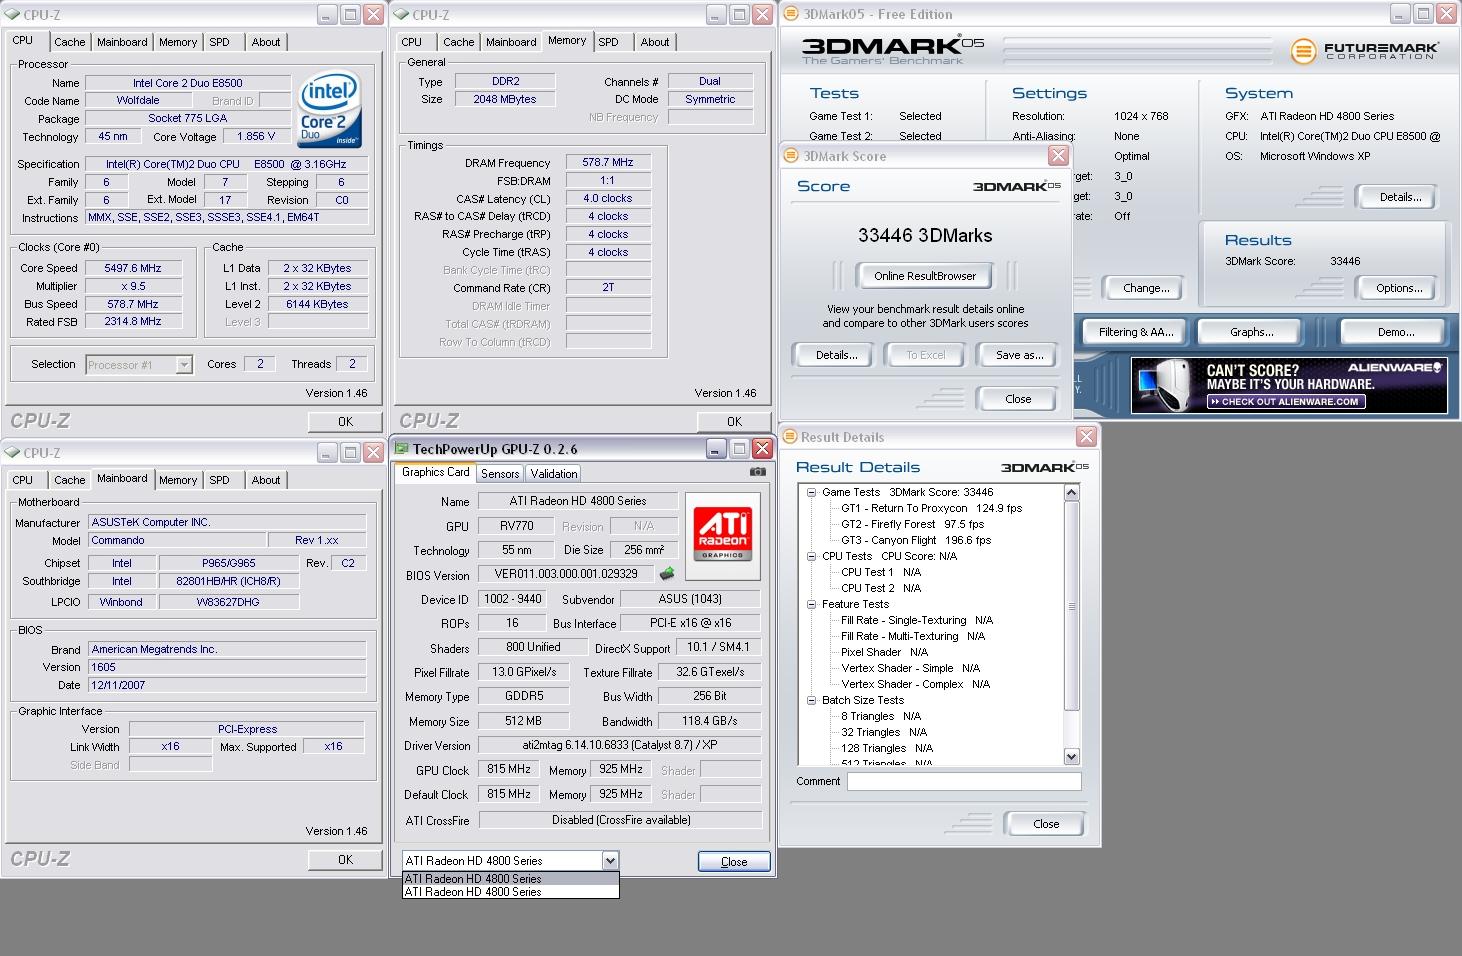Switch to the Validation tab in GPU-Z
Screen dimensions: 1462x956
click(553, 474)
